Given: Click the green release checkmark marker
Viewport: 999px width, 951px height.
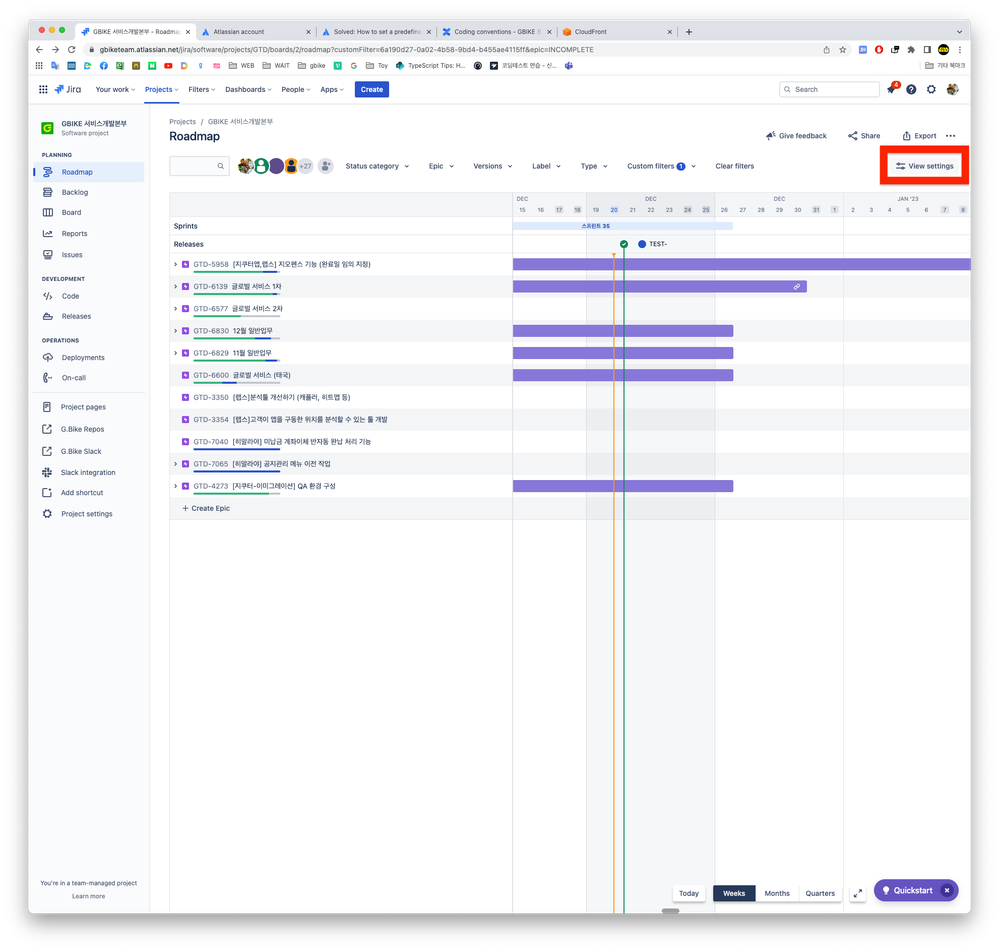Looking at the screenshot, I should (x=624, y=244).
